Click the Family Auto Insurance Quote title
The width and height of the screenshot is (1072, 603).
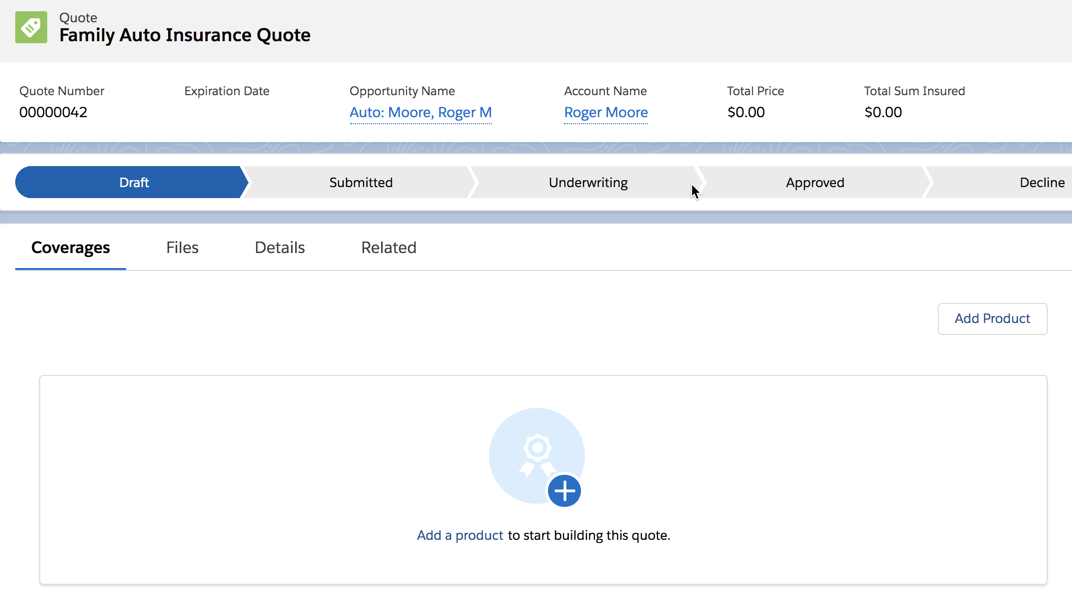(x=185, y=35)
